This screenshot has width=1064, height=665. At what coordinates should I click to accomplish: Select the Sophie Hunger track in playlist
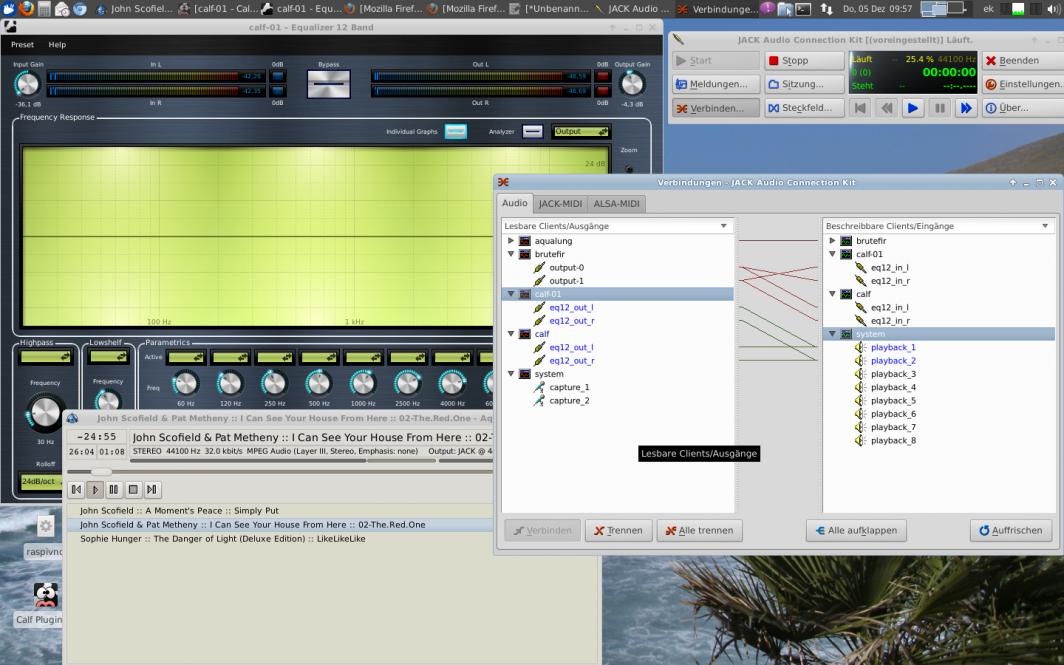point(222,538)
